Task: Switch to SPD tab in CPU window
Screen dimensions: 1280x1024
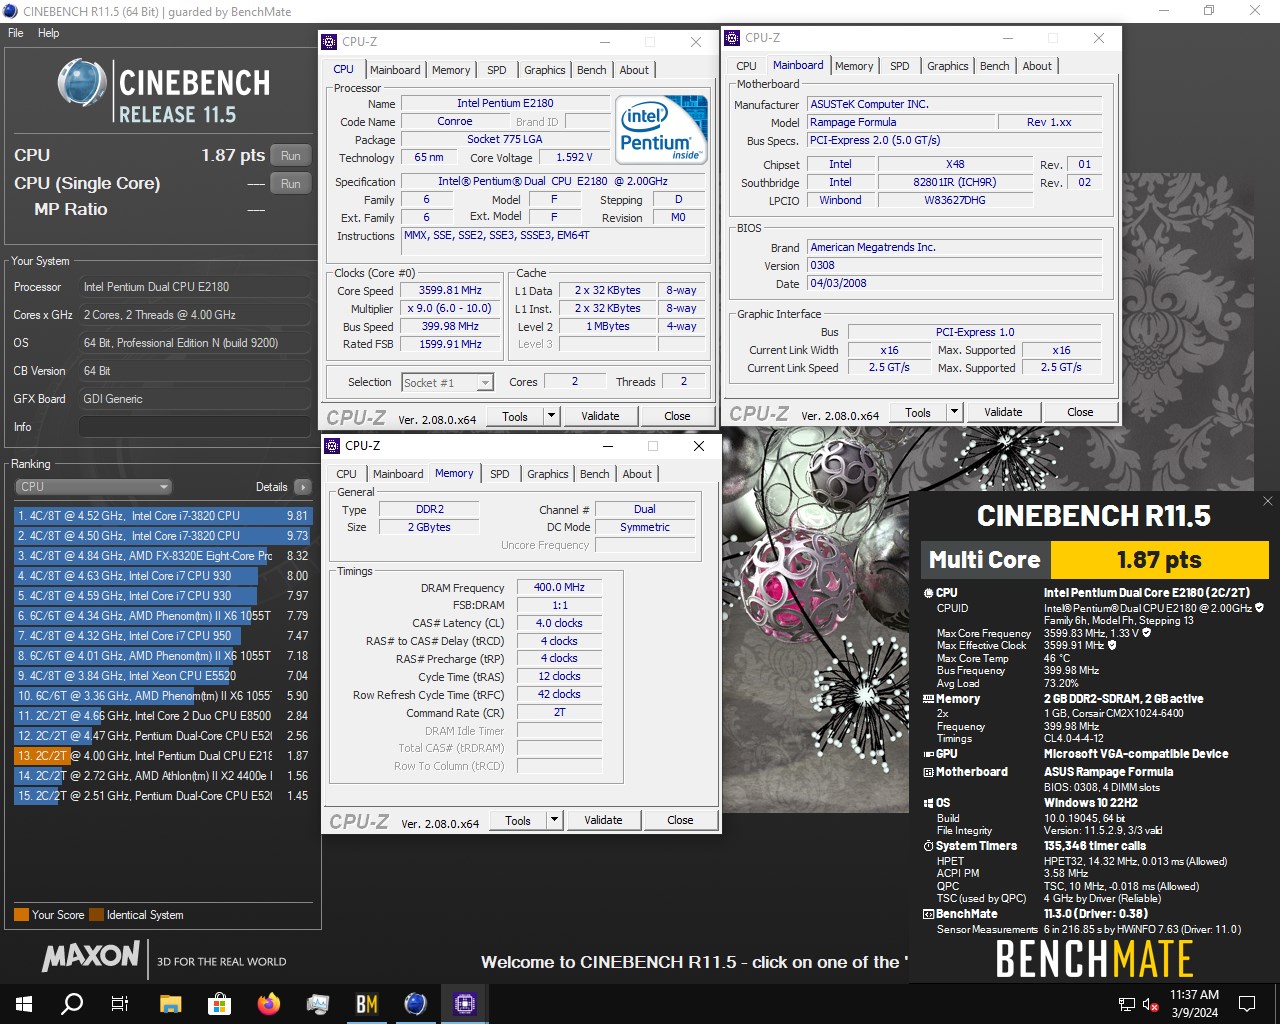Action: tap(497, 70)
